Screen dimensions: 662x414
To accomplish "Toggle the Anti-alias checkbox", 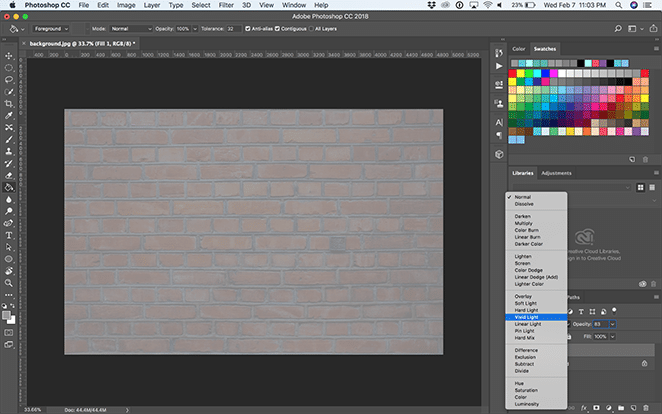I will [249, 29].
